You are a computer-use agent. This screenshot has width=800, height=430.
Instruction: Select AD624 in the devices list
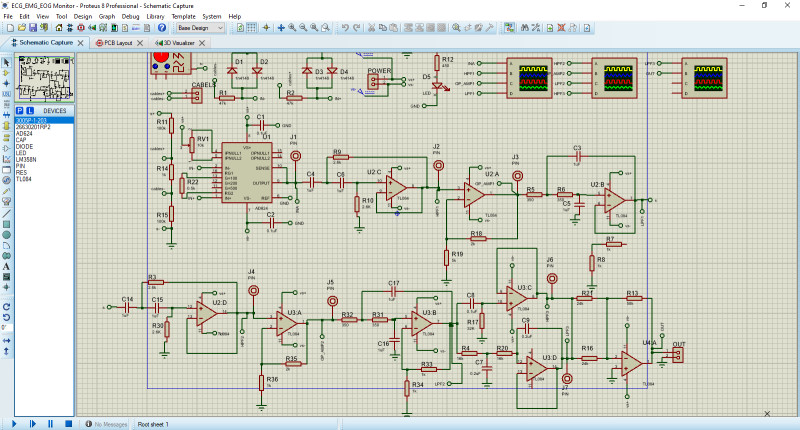point(23,132)
